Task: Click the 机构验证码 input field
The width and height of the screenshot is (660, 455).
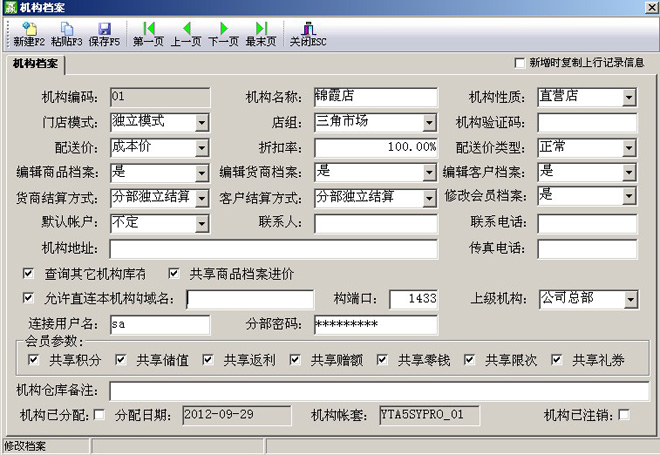Action: pos(587,122)
